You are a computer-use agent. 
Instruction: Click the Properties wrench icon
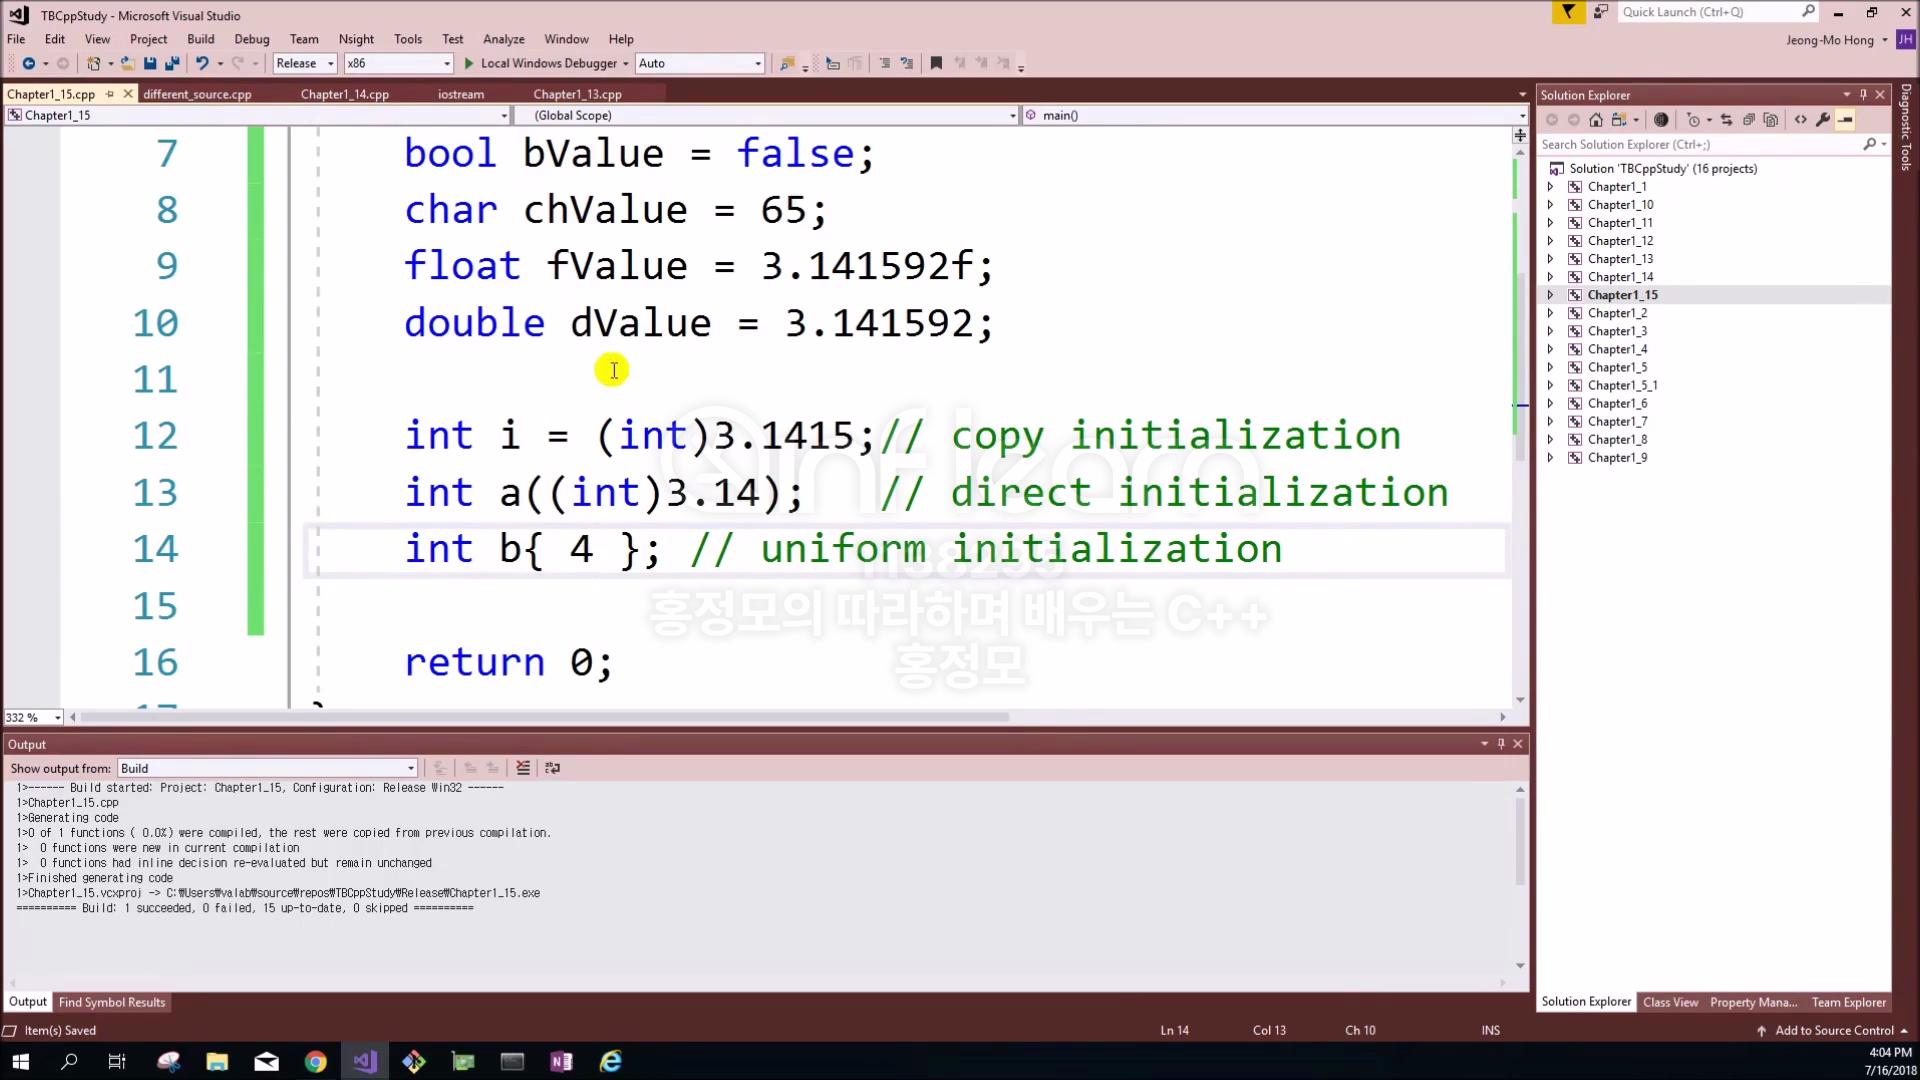(x=1823, y=120)
